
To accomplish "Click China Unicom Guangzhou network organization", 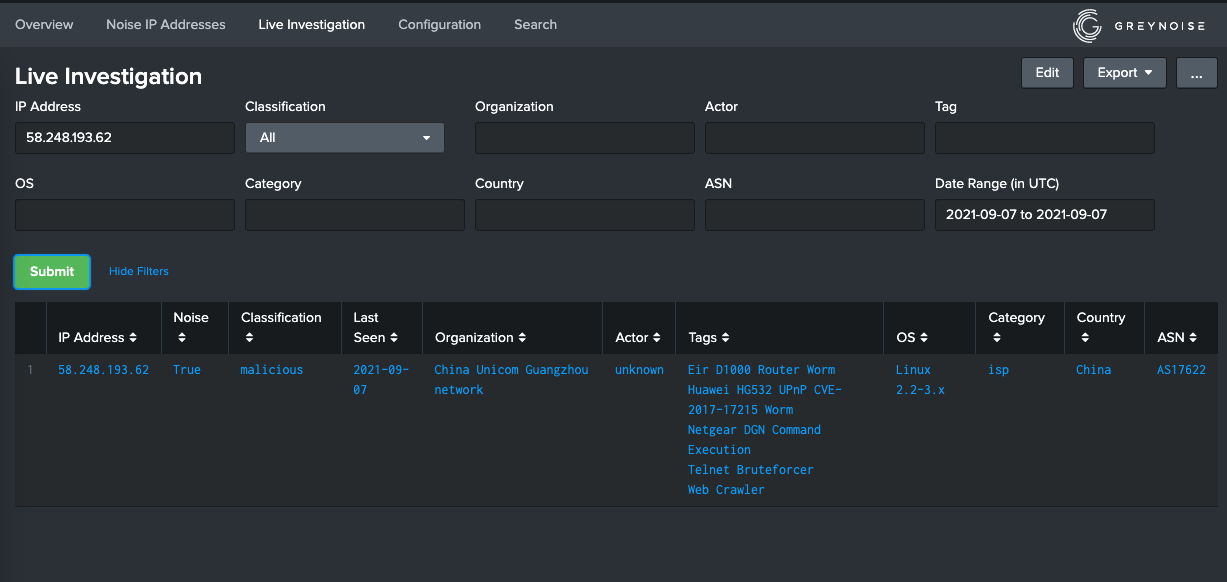I will click(511, 380).
